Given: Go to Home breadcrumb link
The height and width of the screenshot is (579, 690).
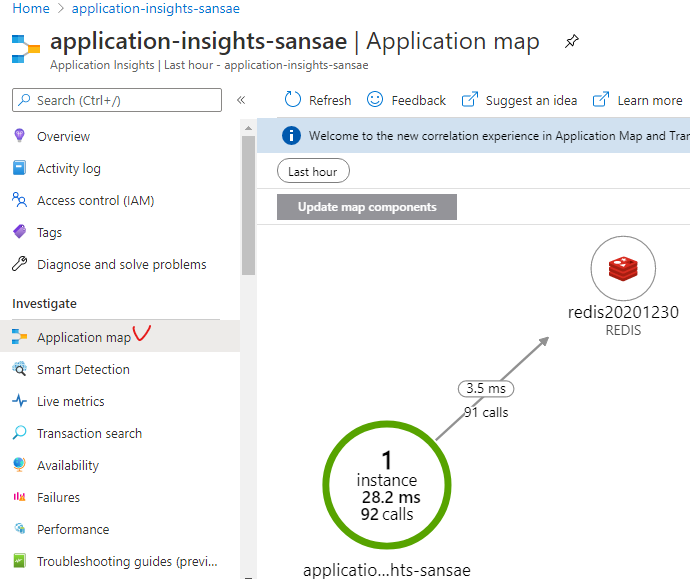Looking at the screenshot, I should [31, 8].
